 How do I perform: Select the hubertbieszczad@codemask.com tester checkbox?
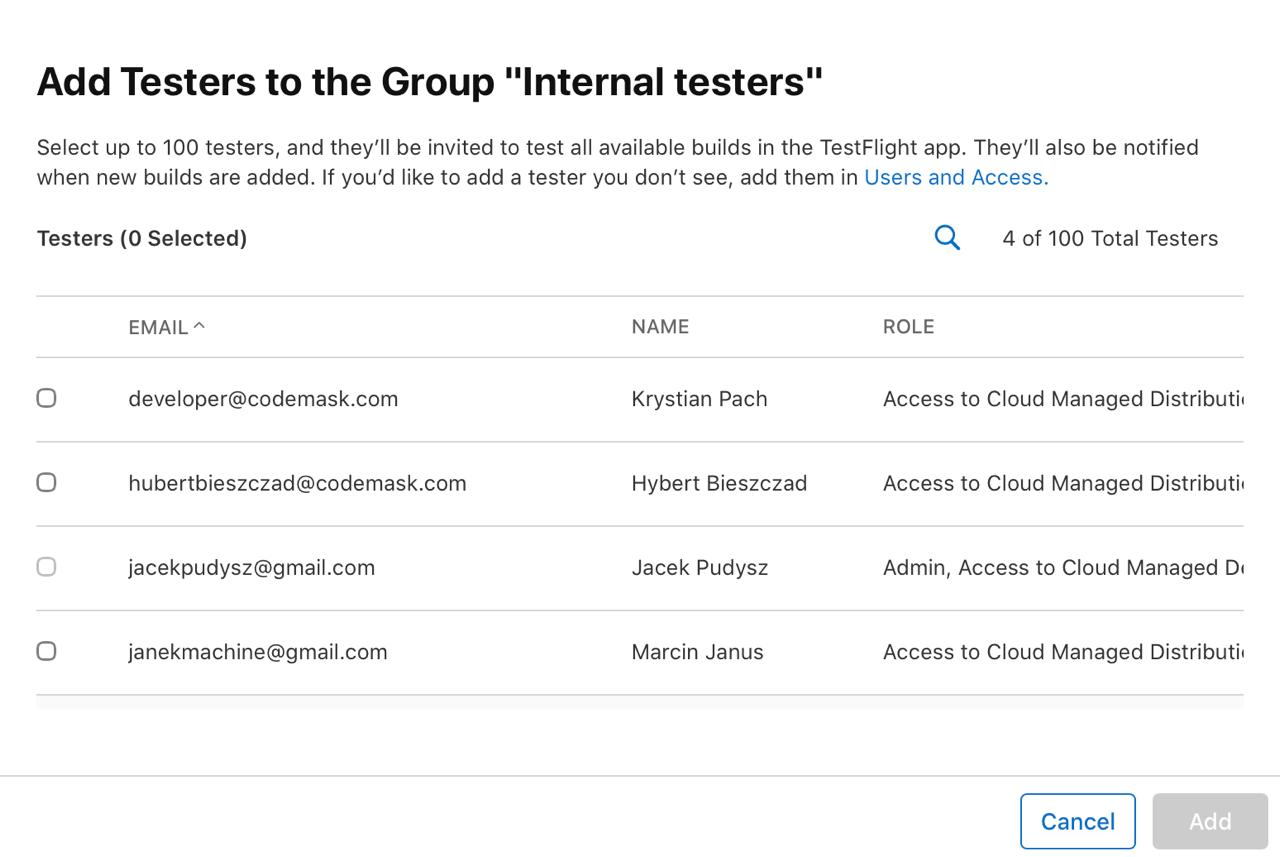[x=46, y=482]
